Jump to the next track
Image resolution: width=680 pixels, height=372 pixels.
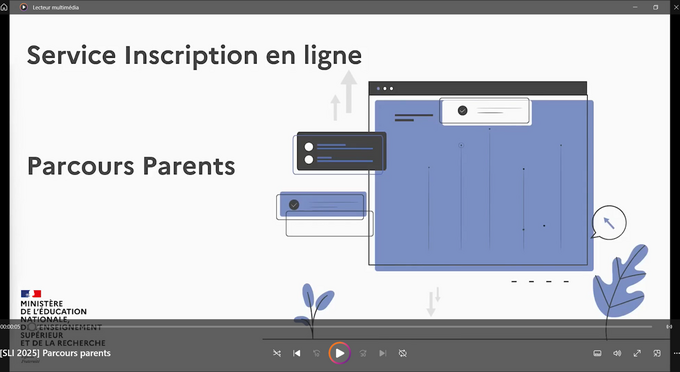coord(382,353)
